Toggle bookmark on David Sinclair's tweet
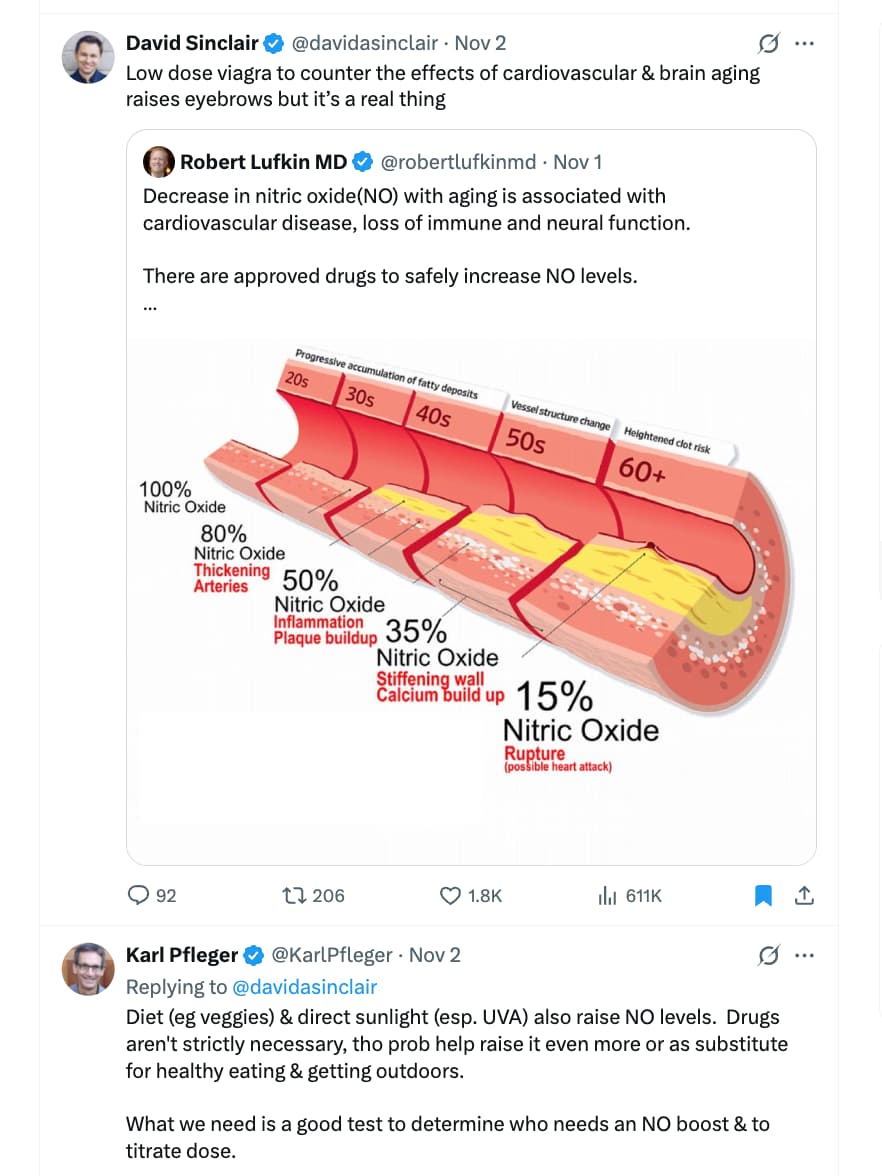882x1176 pixels. [x=763, y=895]
